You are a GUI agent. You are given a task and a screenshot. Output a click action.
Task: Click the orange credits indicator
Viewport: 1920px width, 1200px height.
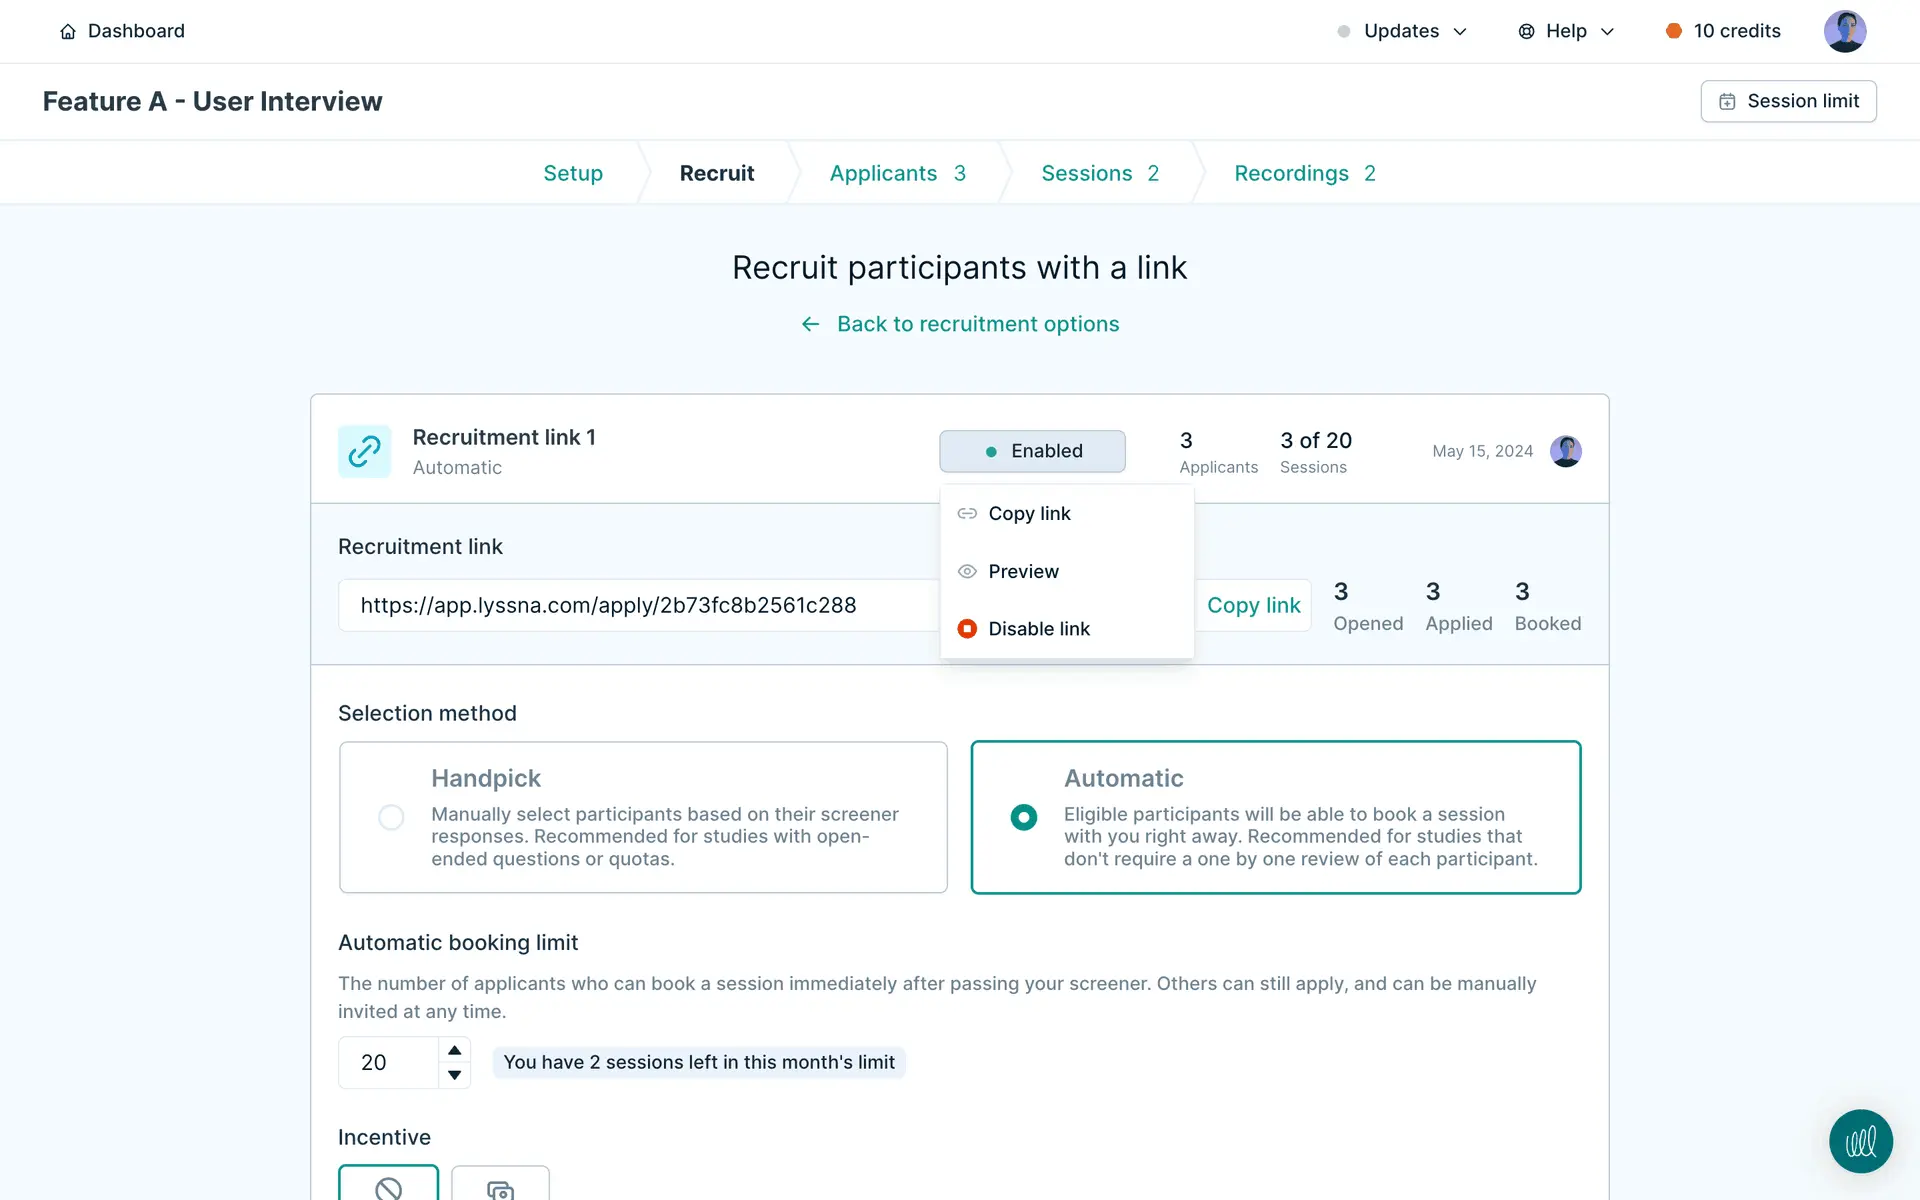1673,31
